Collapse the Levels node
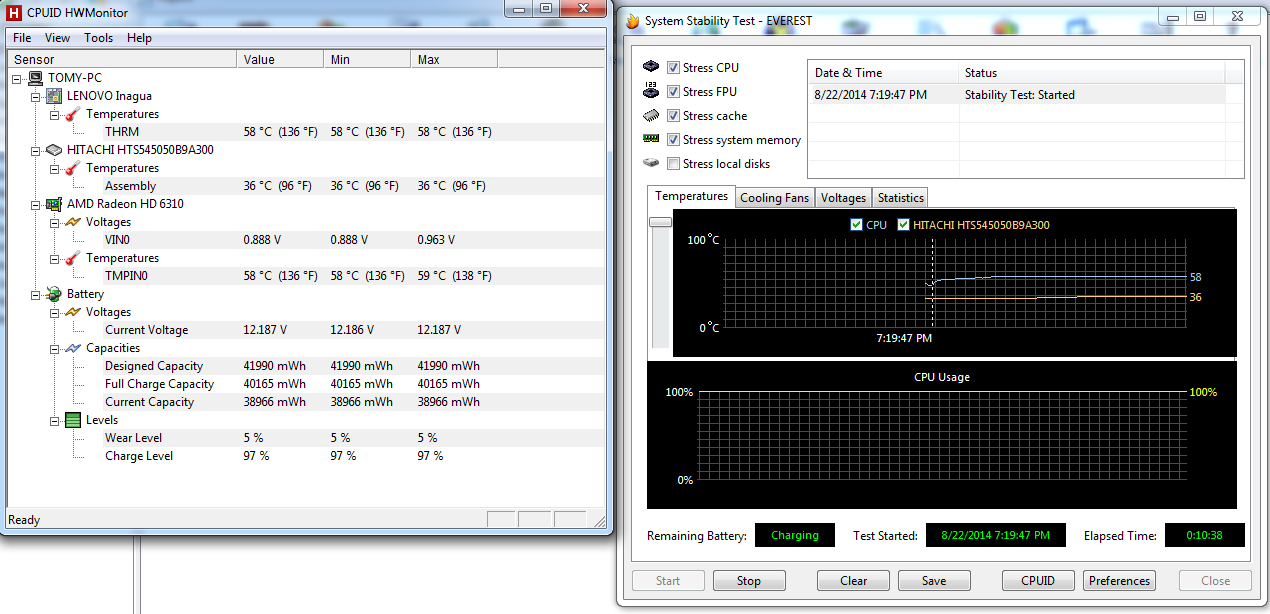The height and width of the screenshot is (614, 1270). click(56, 420)
